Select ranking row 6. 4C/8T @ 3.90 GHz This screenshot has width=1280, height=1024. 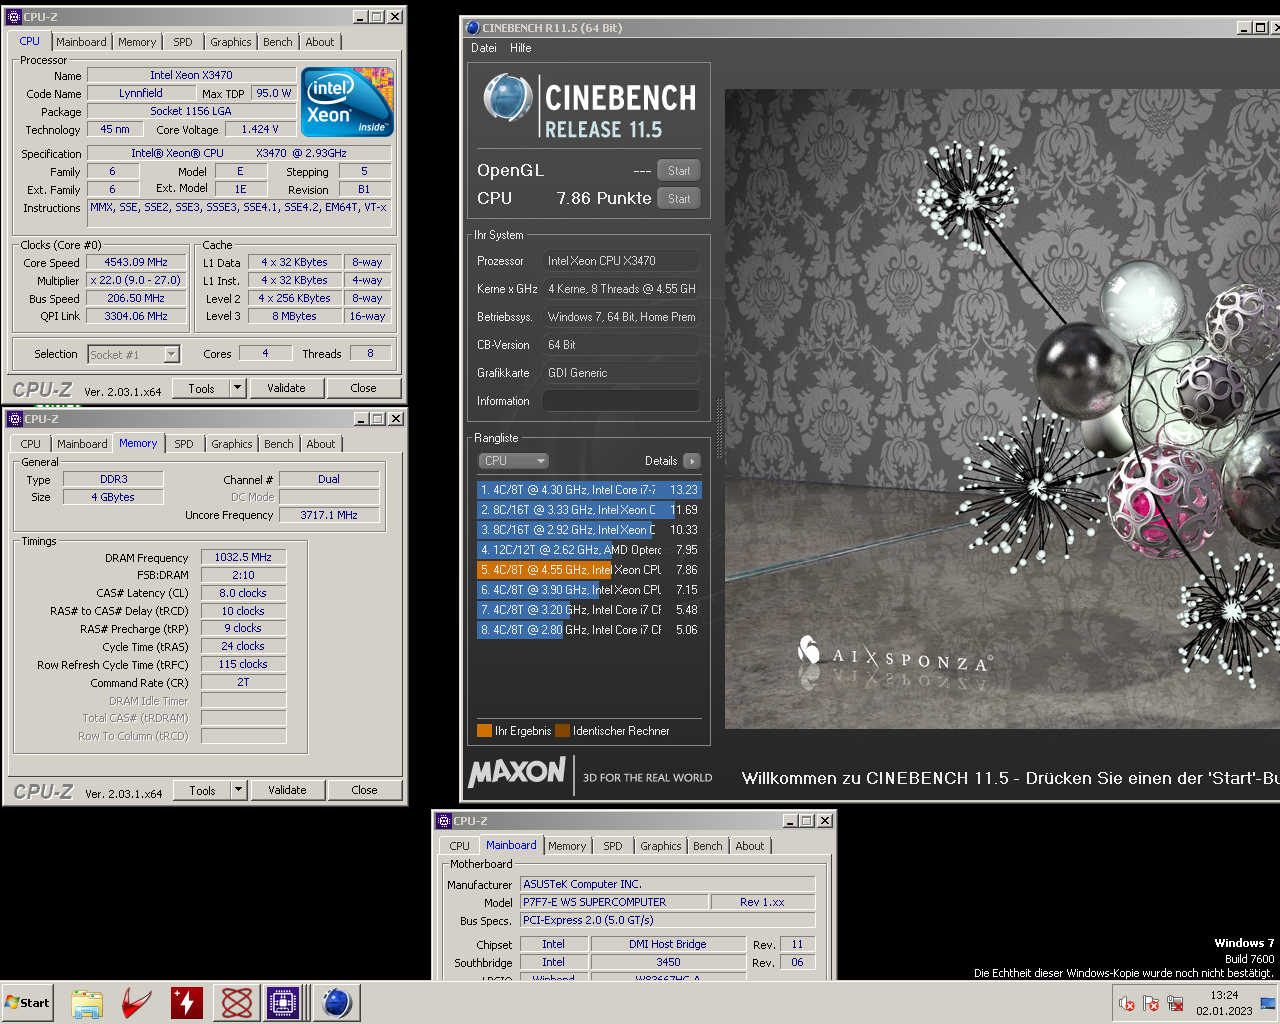point(589,590)
